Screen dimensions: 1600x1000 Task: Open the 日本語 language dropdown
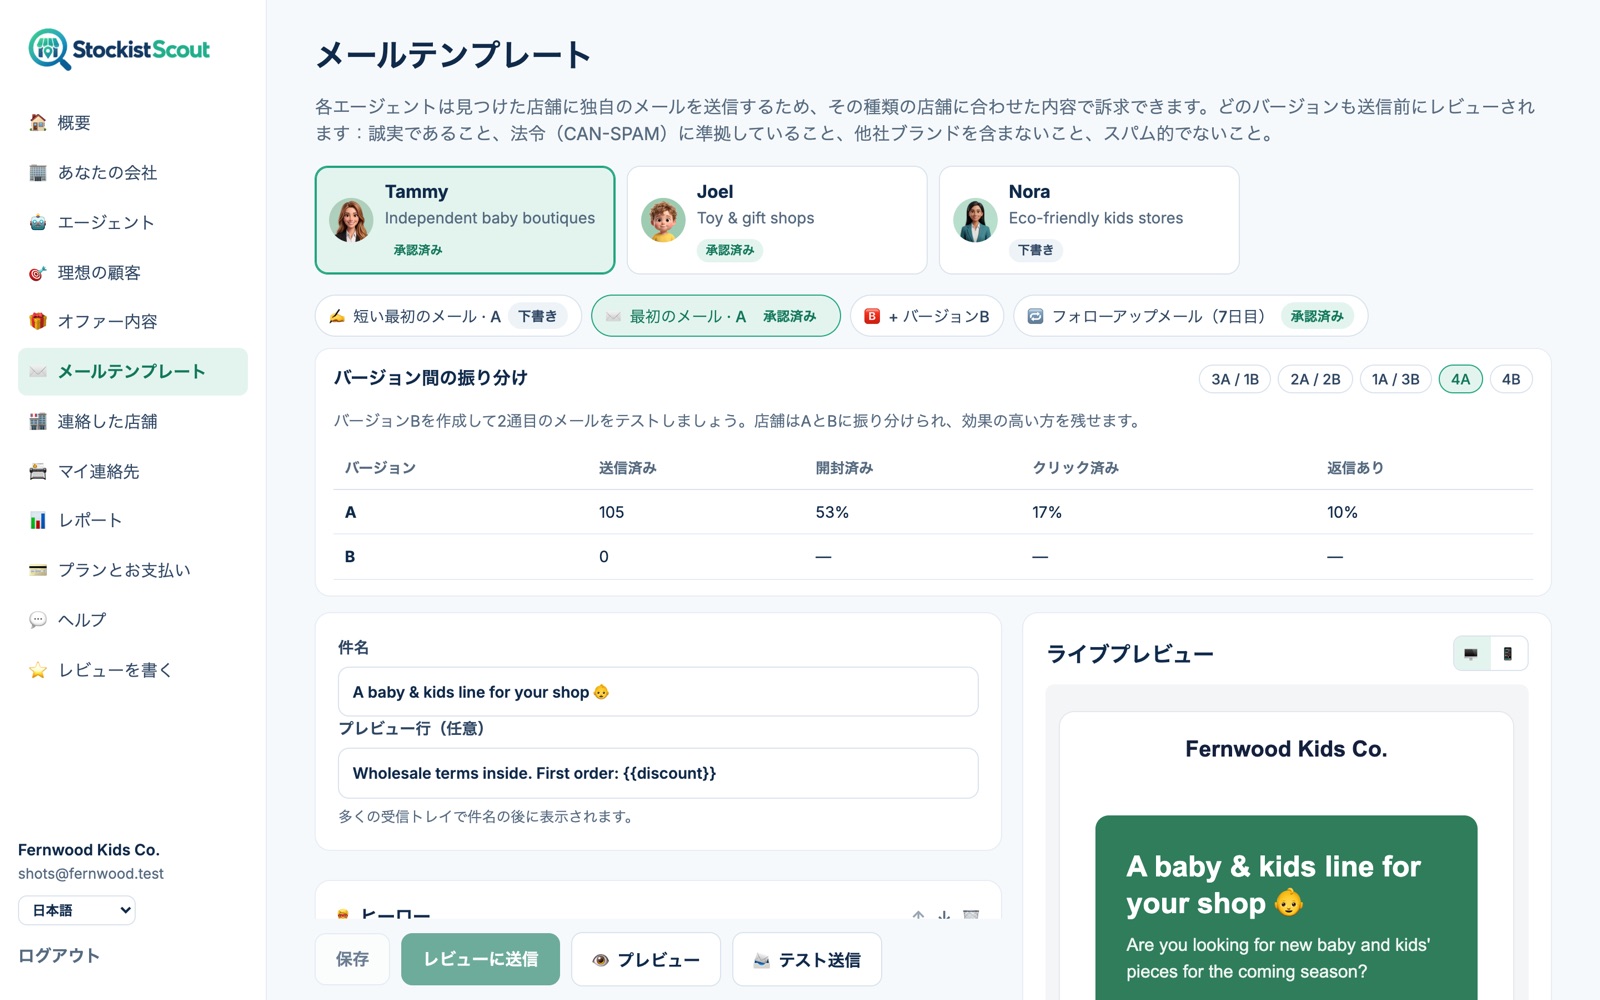click(x=77, y=910)
